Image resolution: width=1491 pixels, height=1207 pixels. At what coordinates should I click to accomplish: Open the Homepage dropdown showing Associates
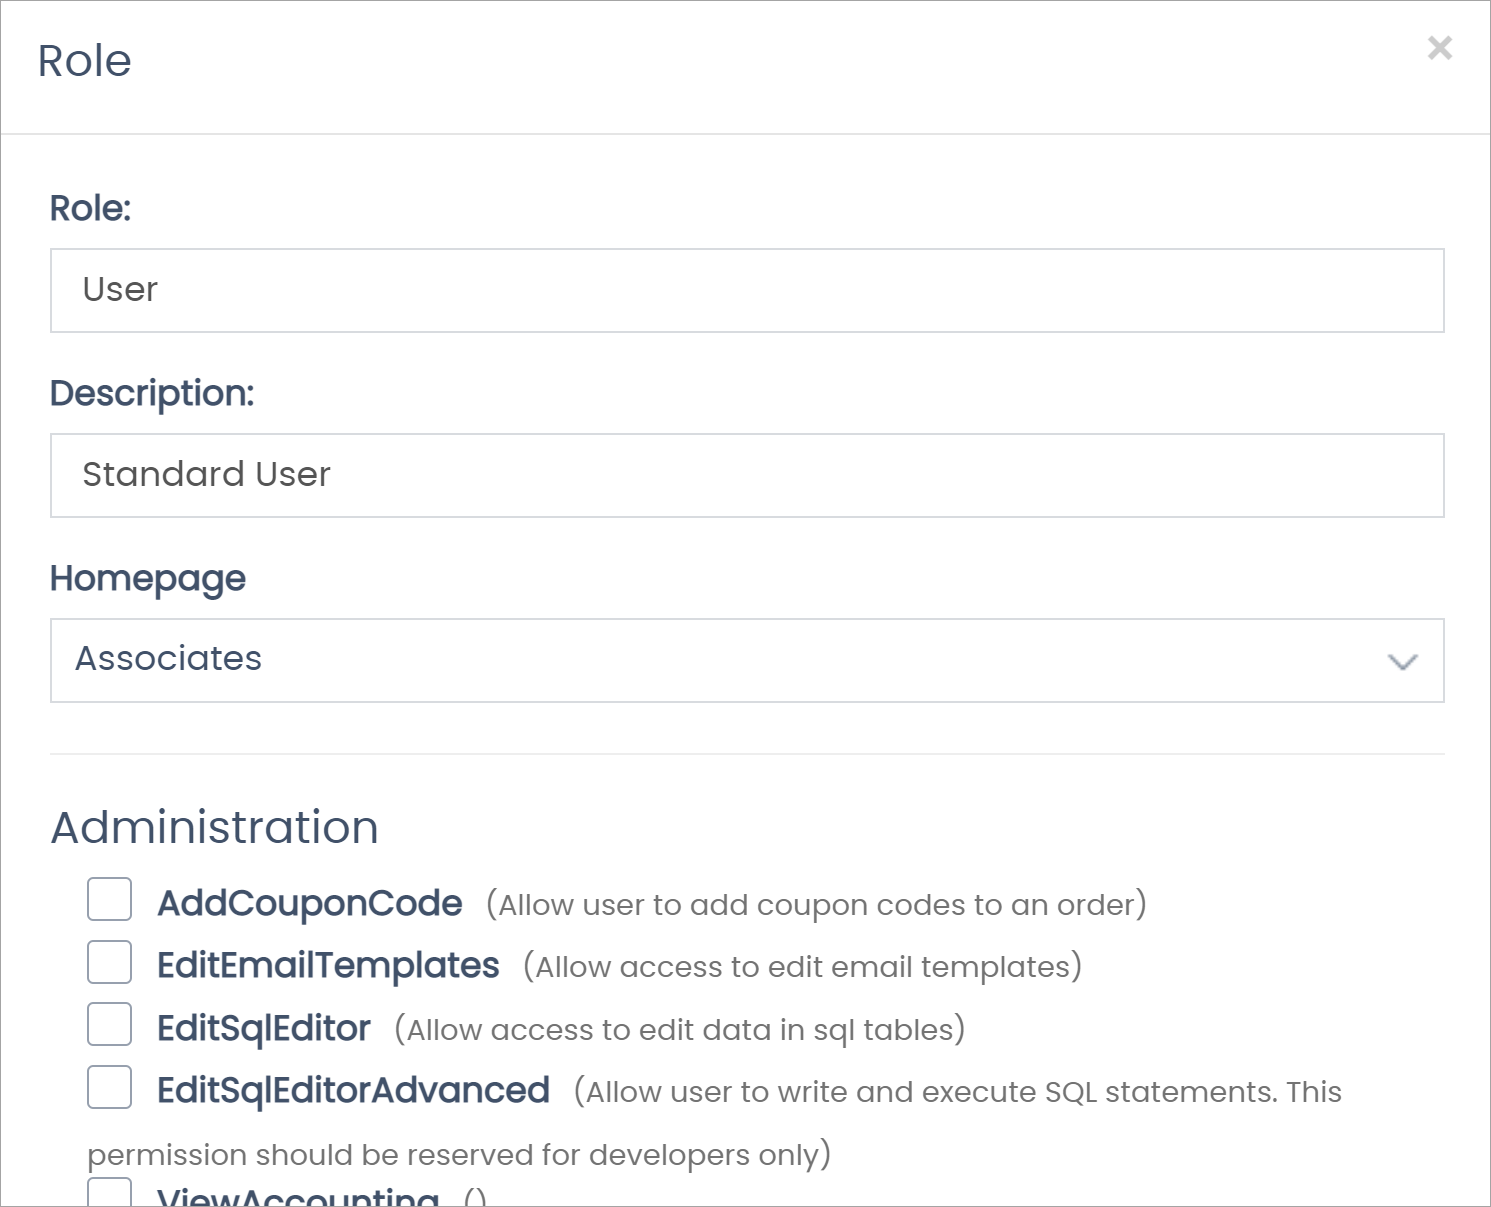tap(746, 660)
